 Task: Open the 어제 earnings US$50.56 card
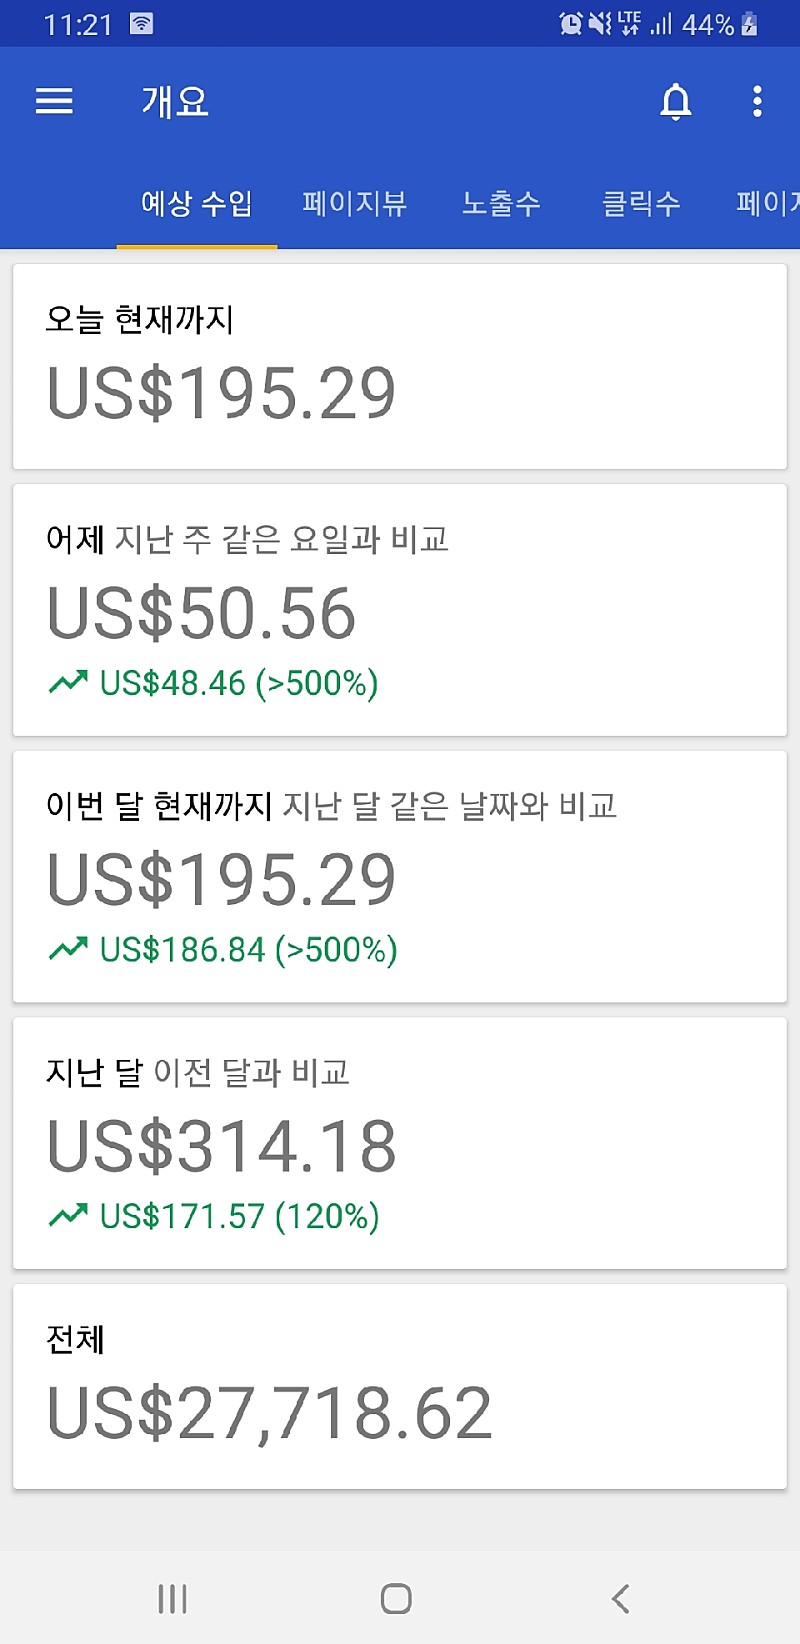(x=400, y=610)
